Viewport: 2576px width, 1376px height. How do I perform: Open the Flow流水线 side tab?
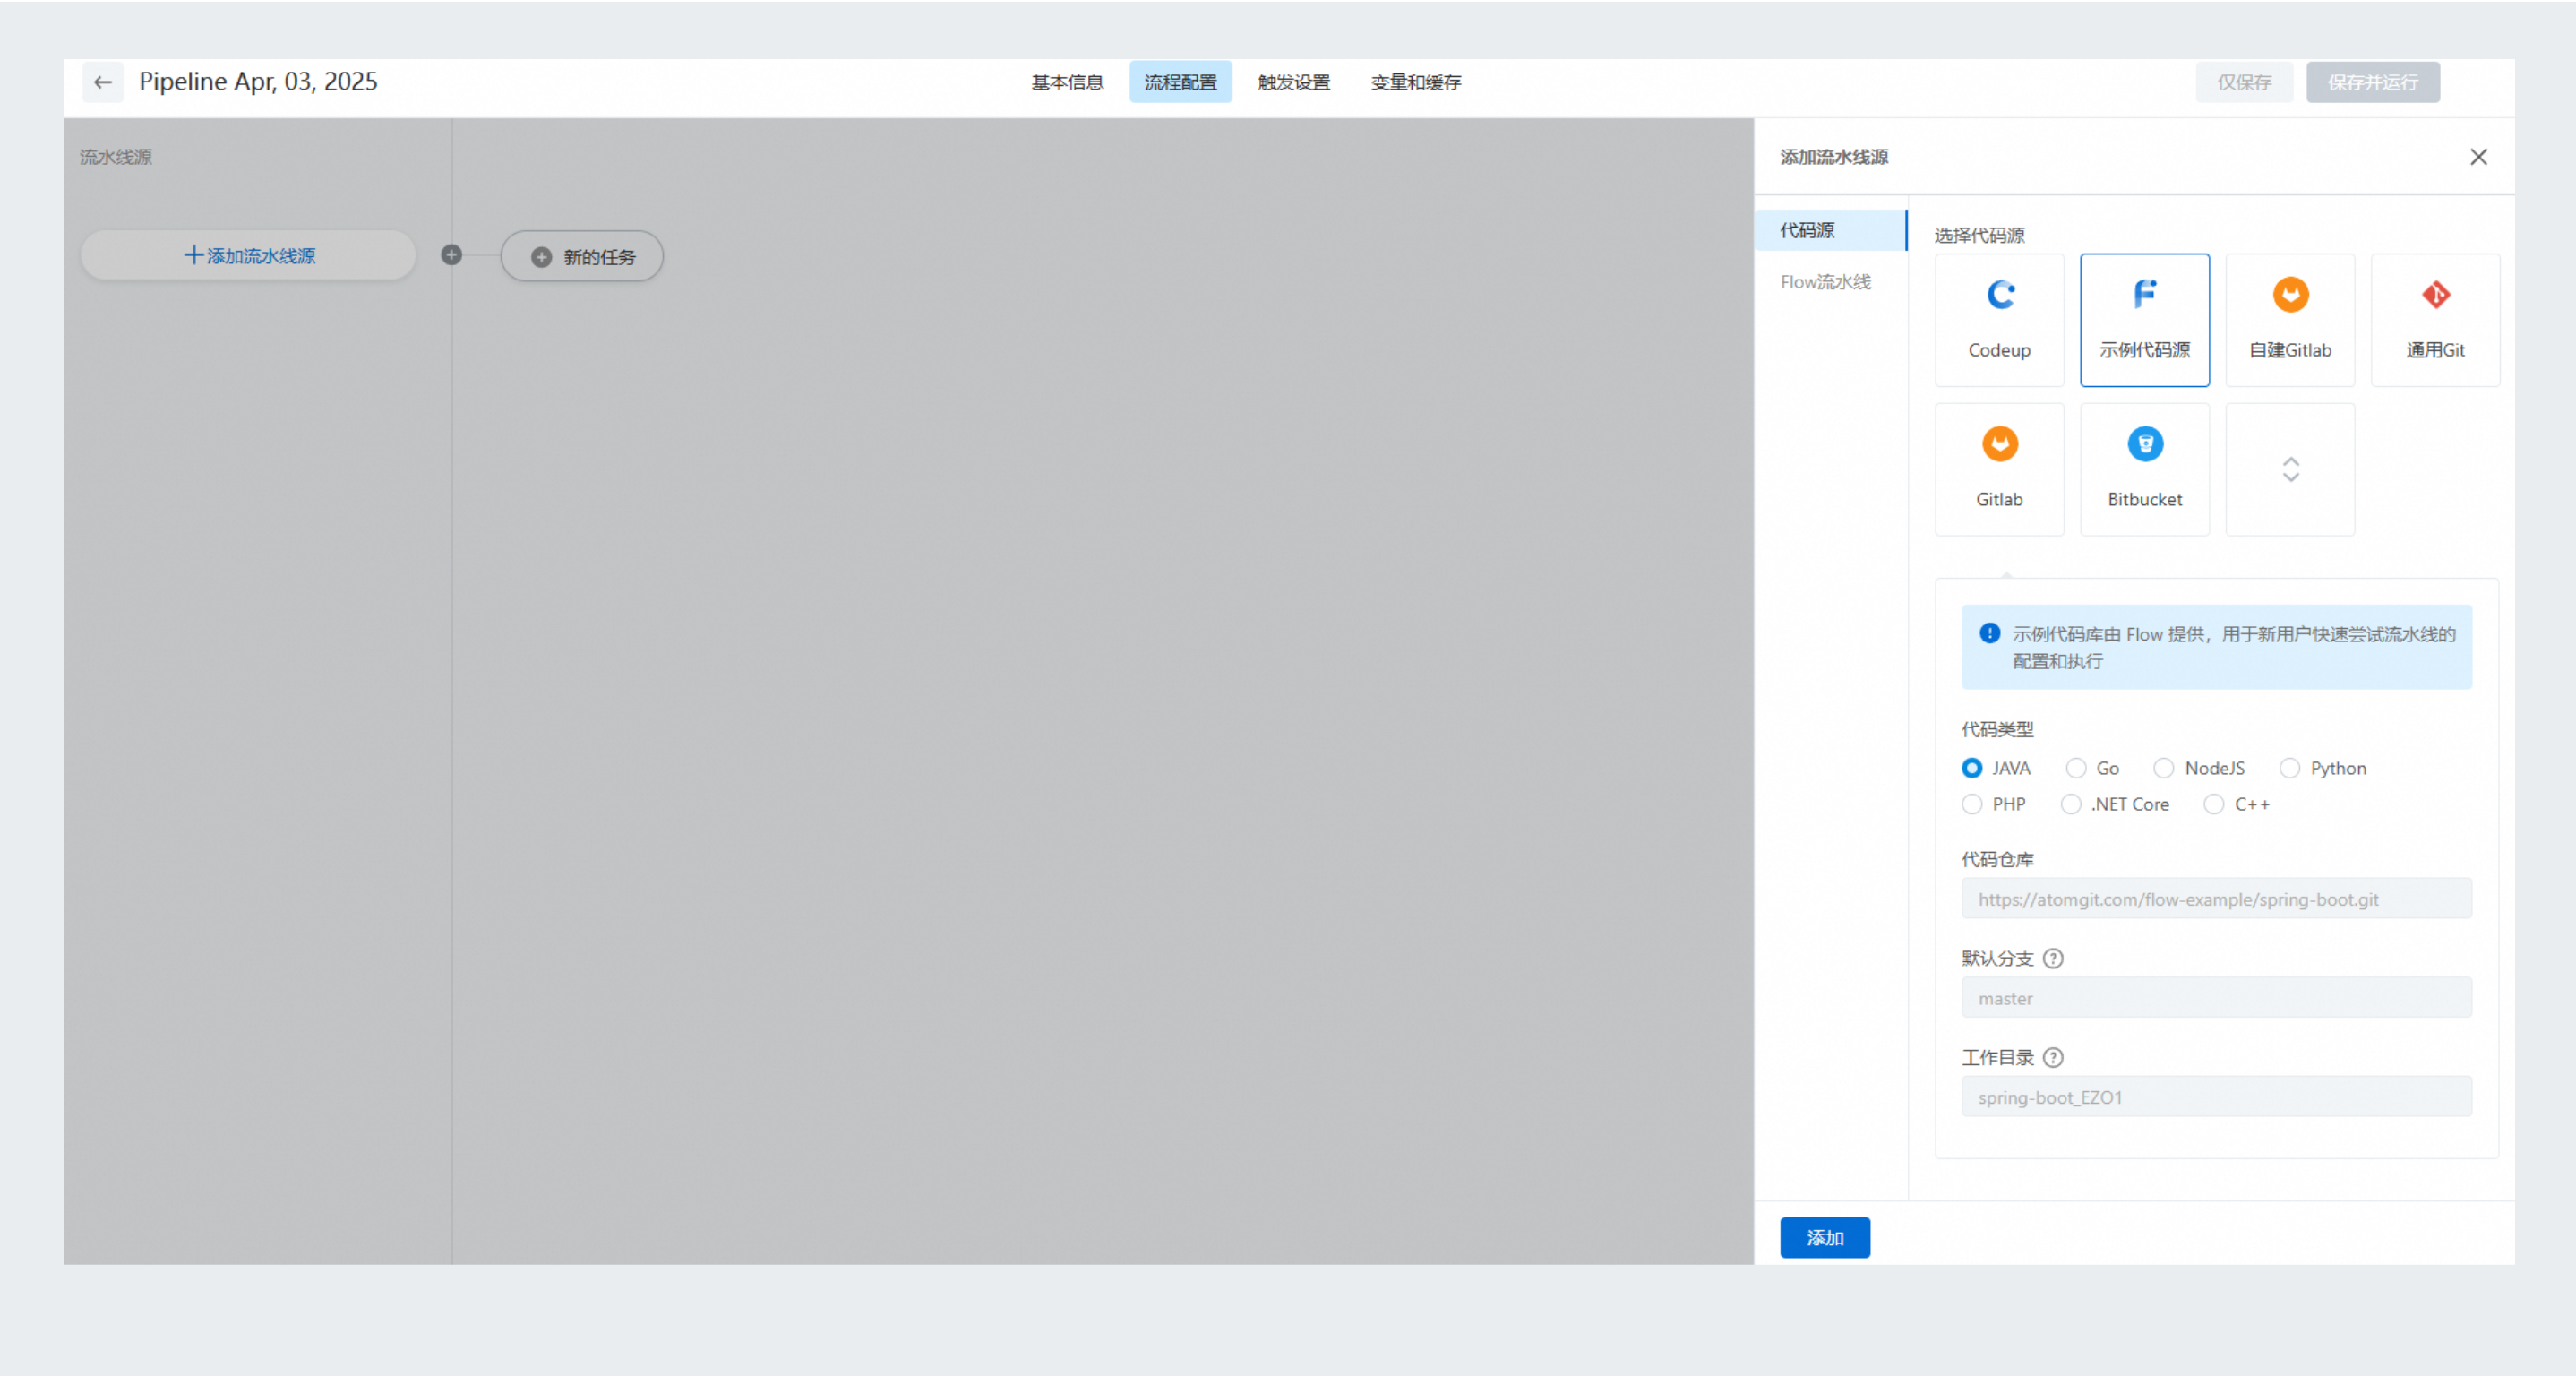pyautogui.click(x=1825, y=282)
